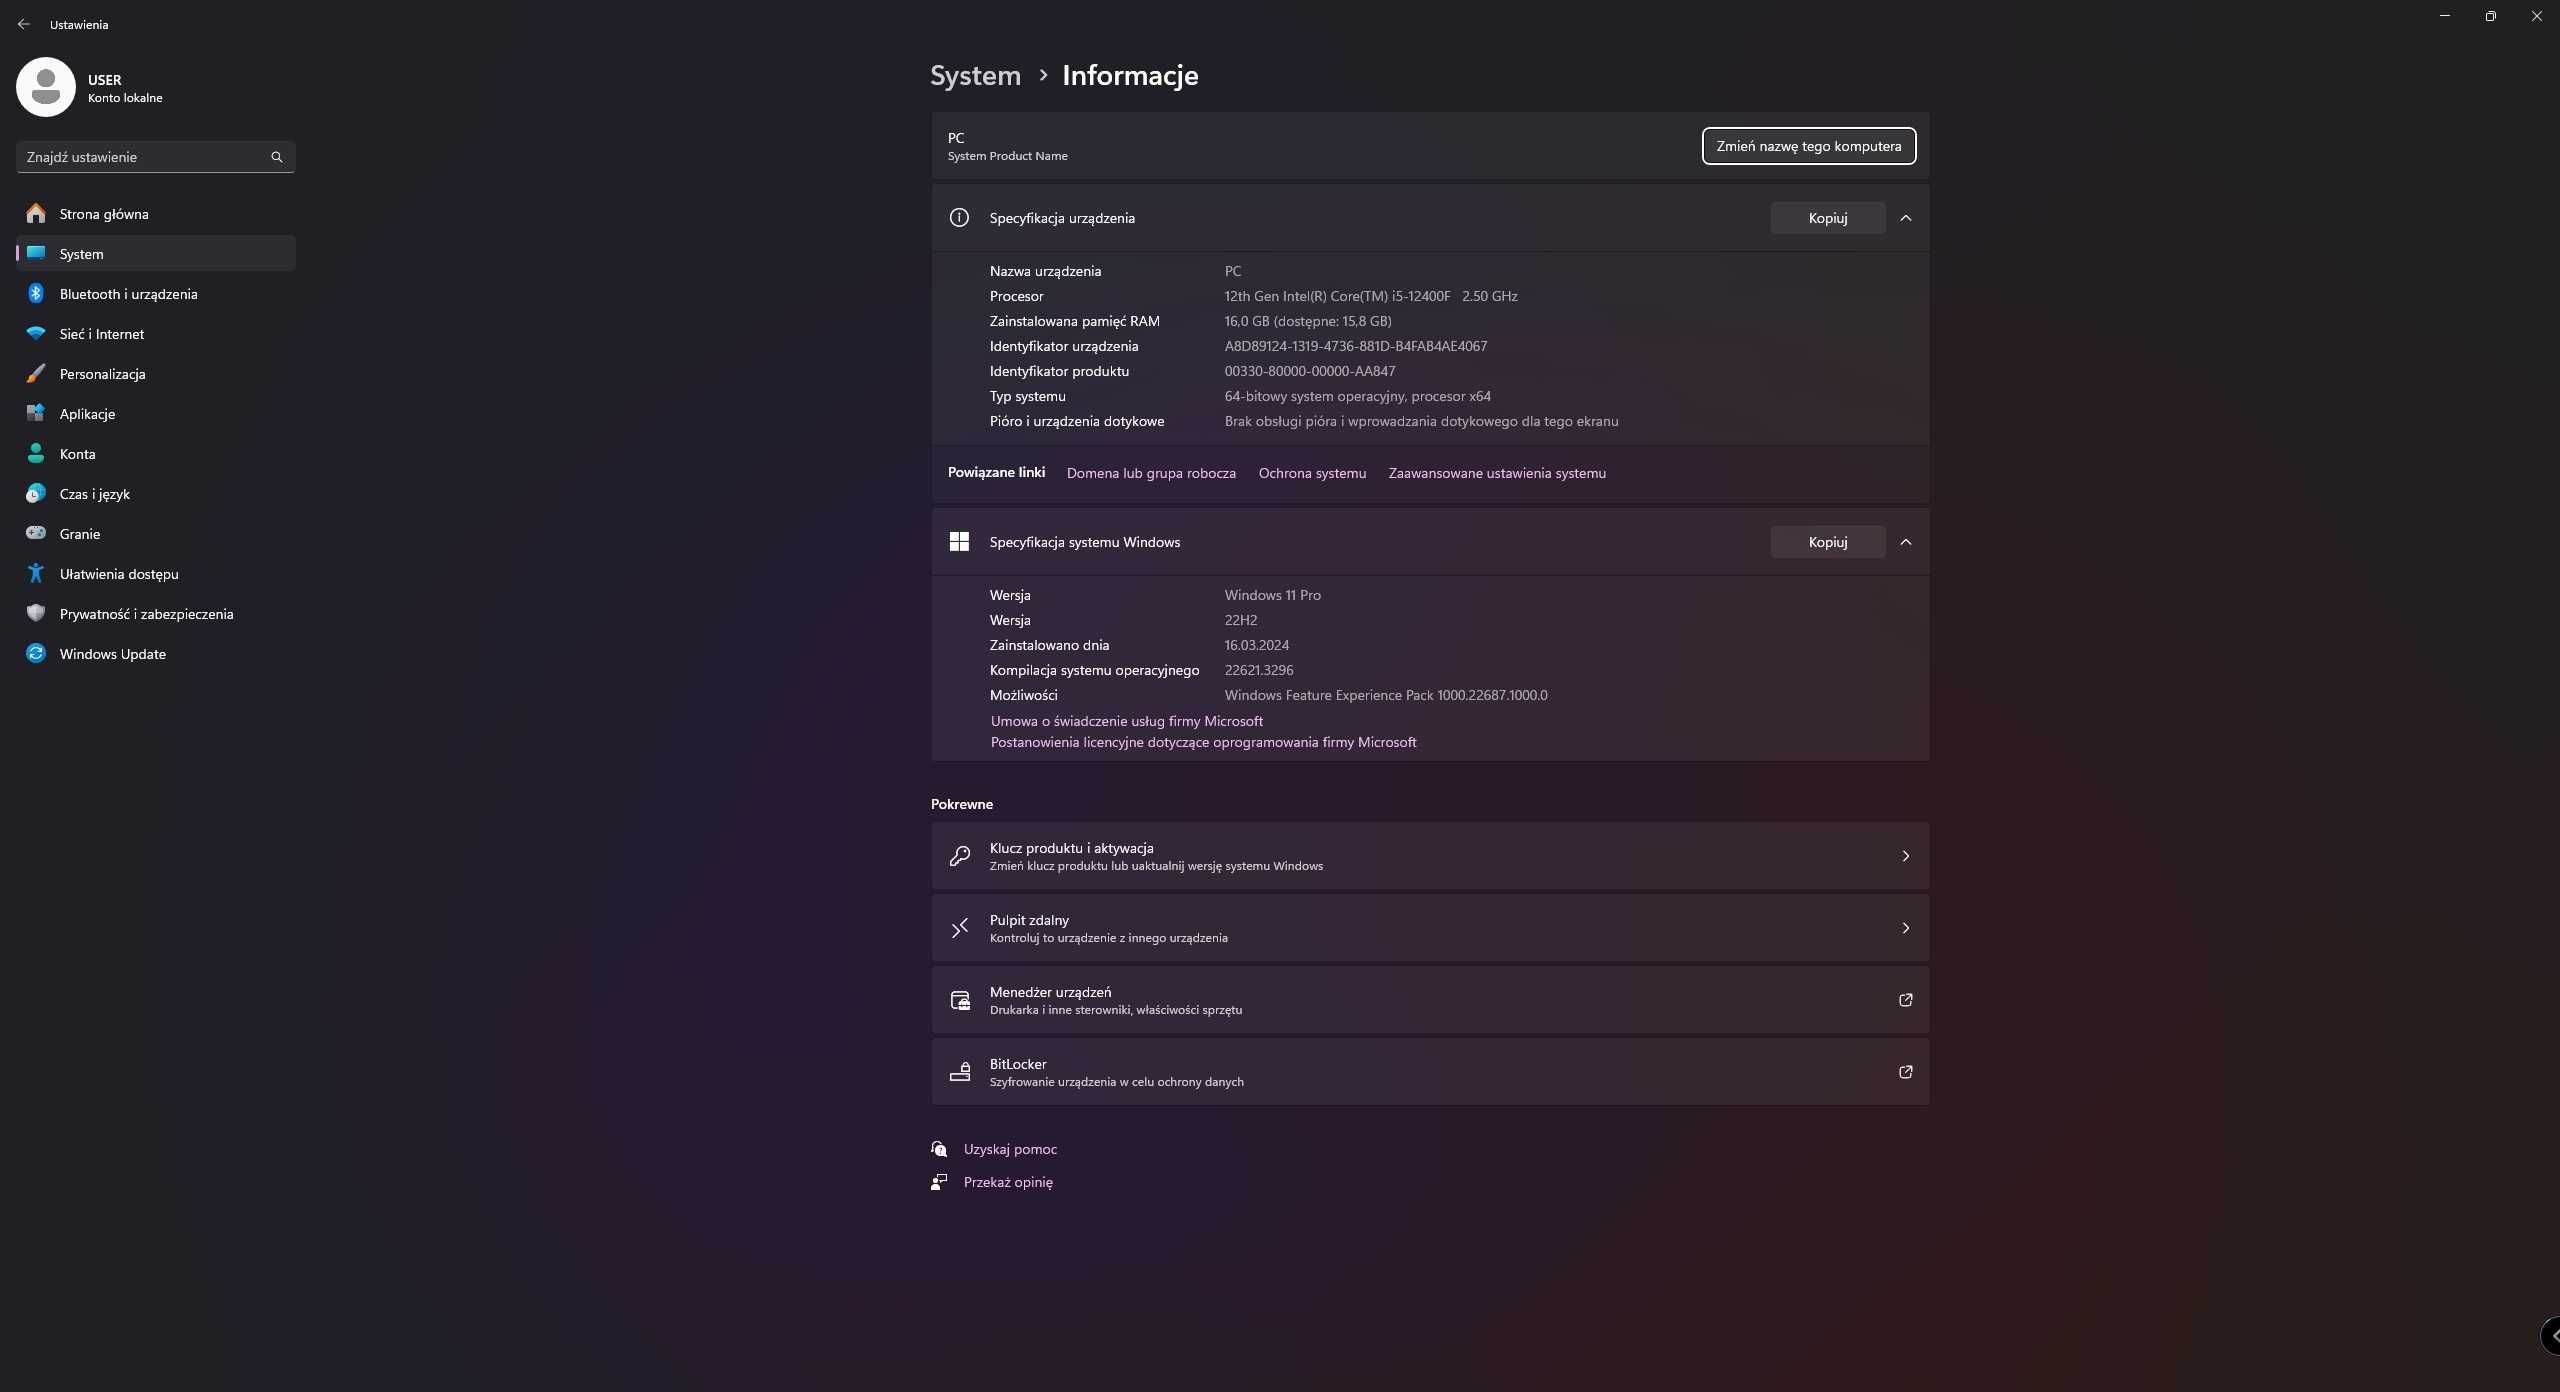Open Windows Update settings page
The height and width of the screenshot is (1392, 2560).
(x=156, y=653)
